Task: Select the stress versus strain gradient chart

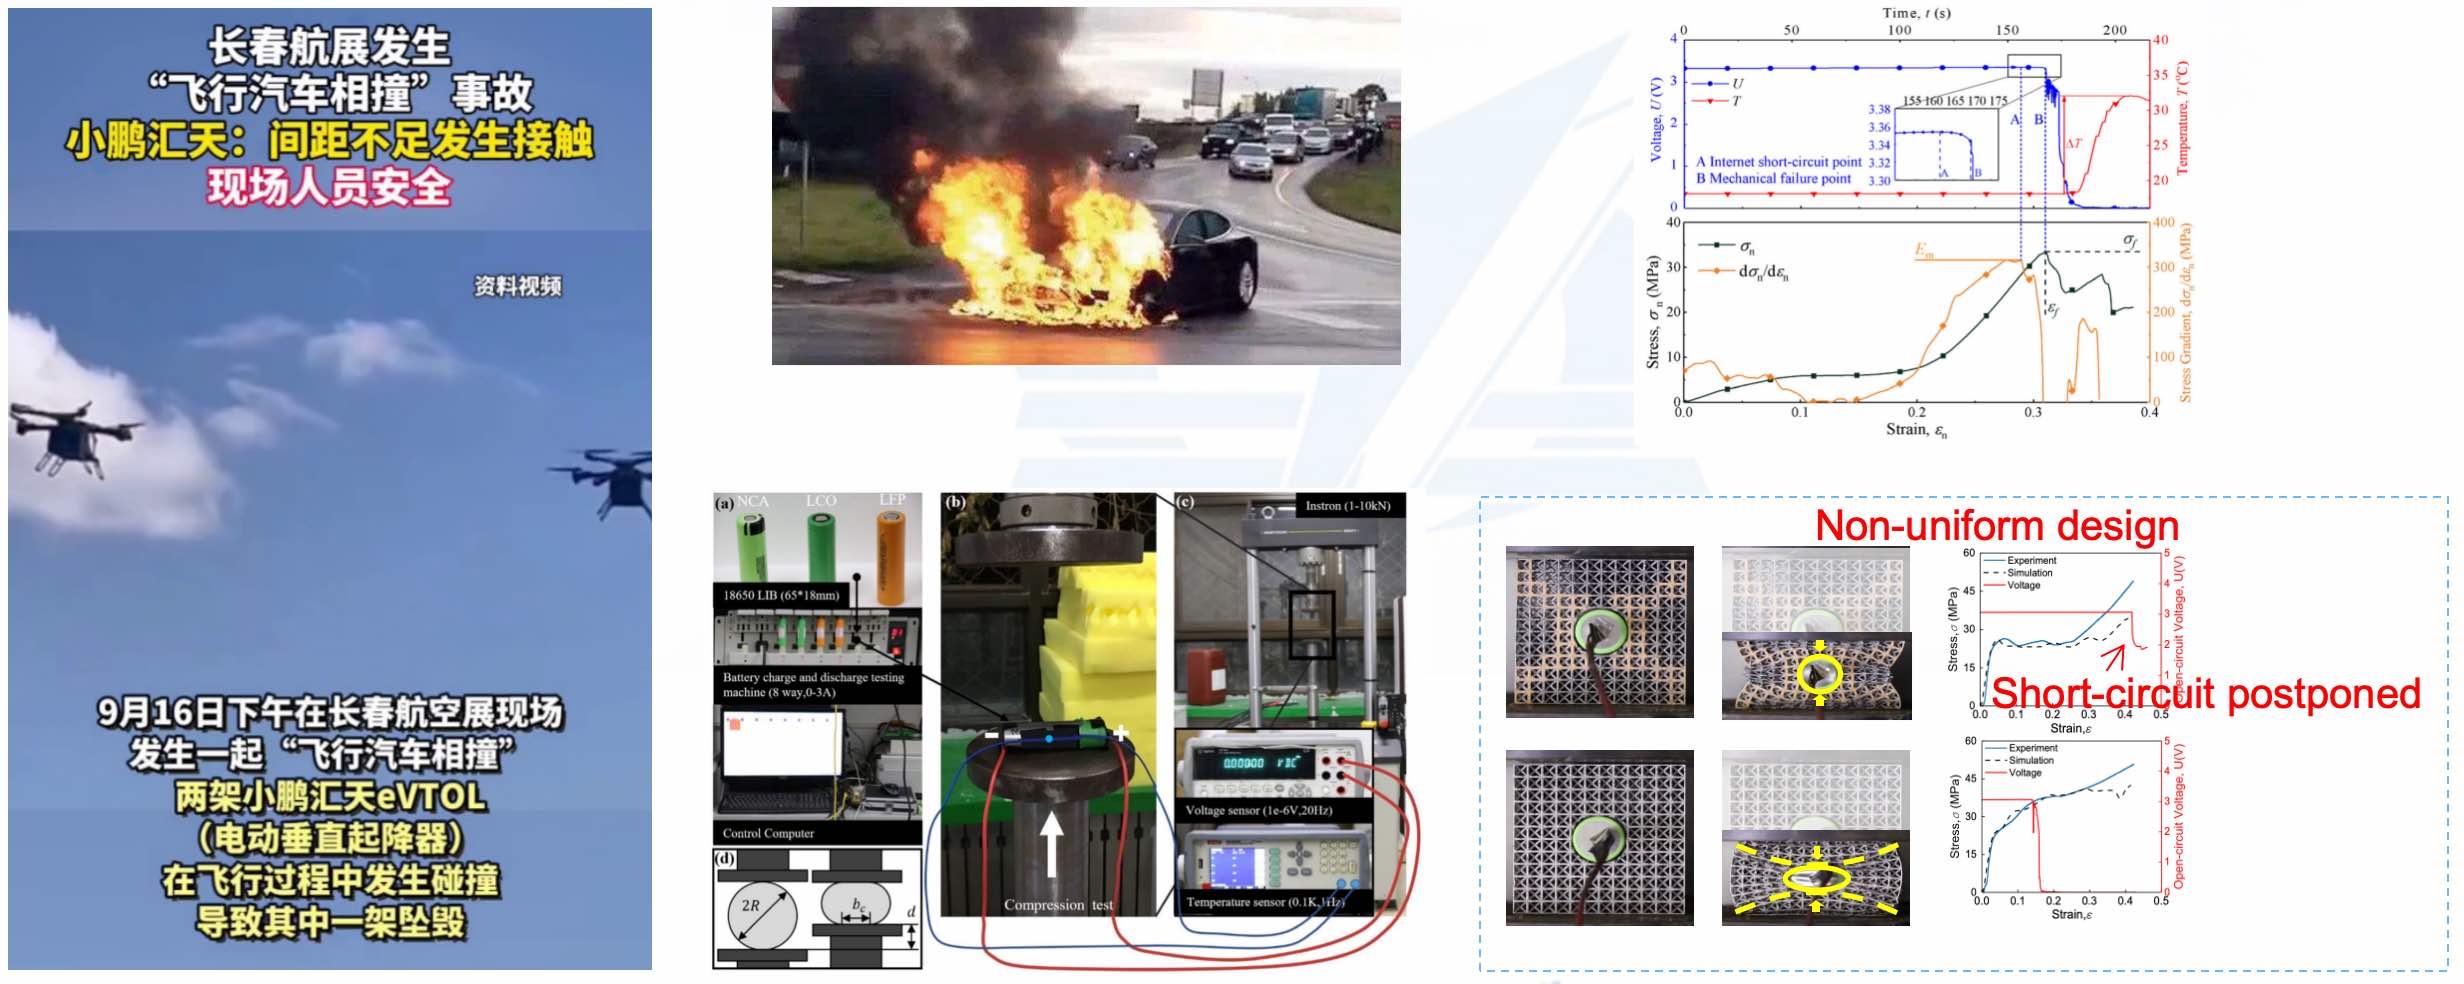Action: [1915, 320]
